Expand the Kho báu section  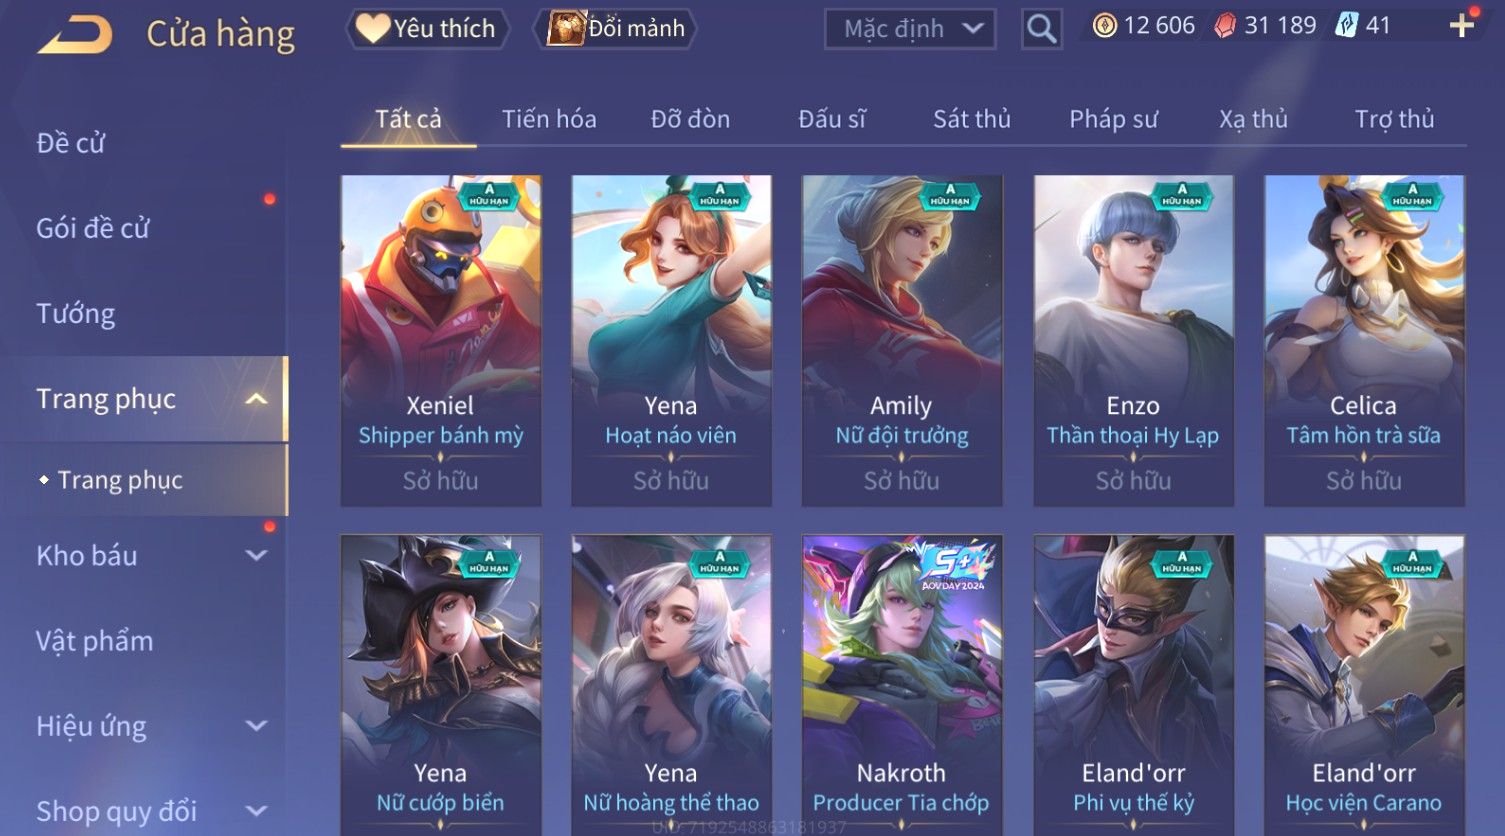click(x=256, y=556)
